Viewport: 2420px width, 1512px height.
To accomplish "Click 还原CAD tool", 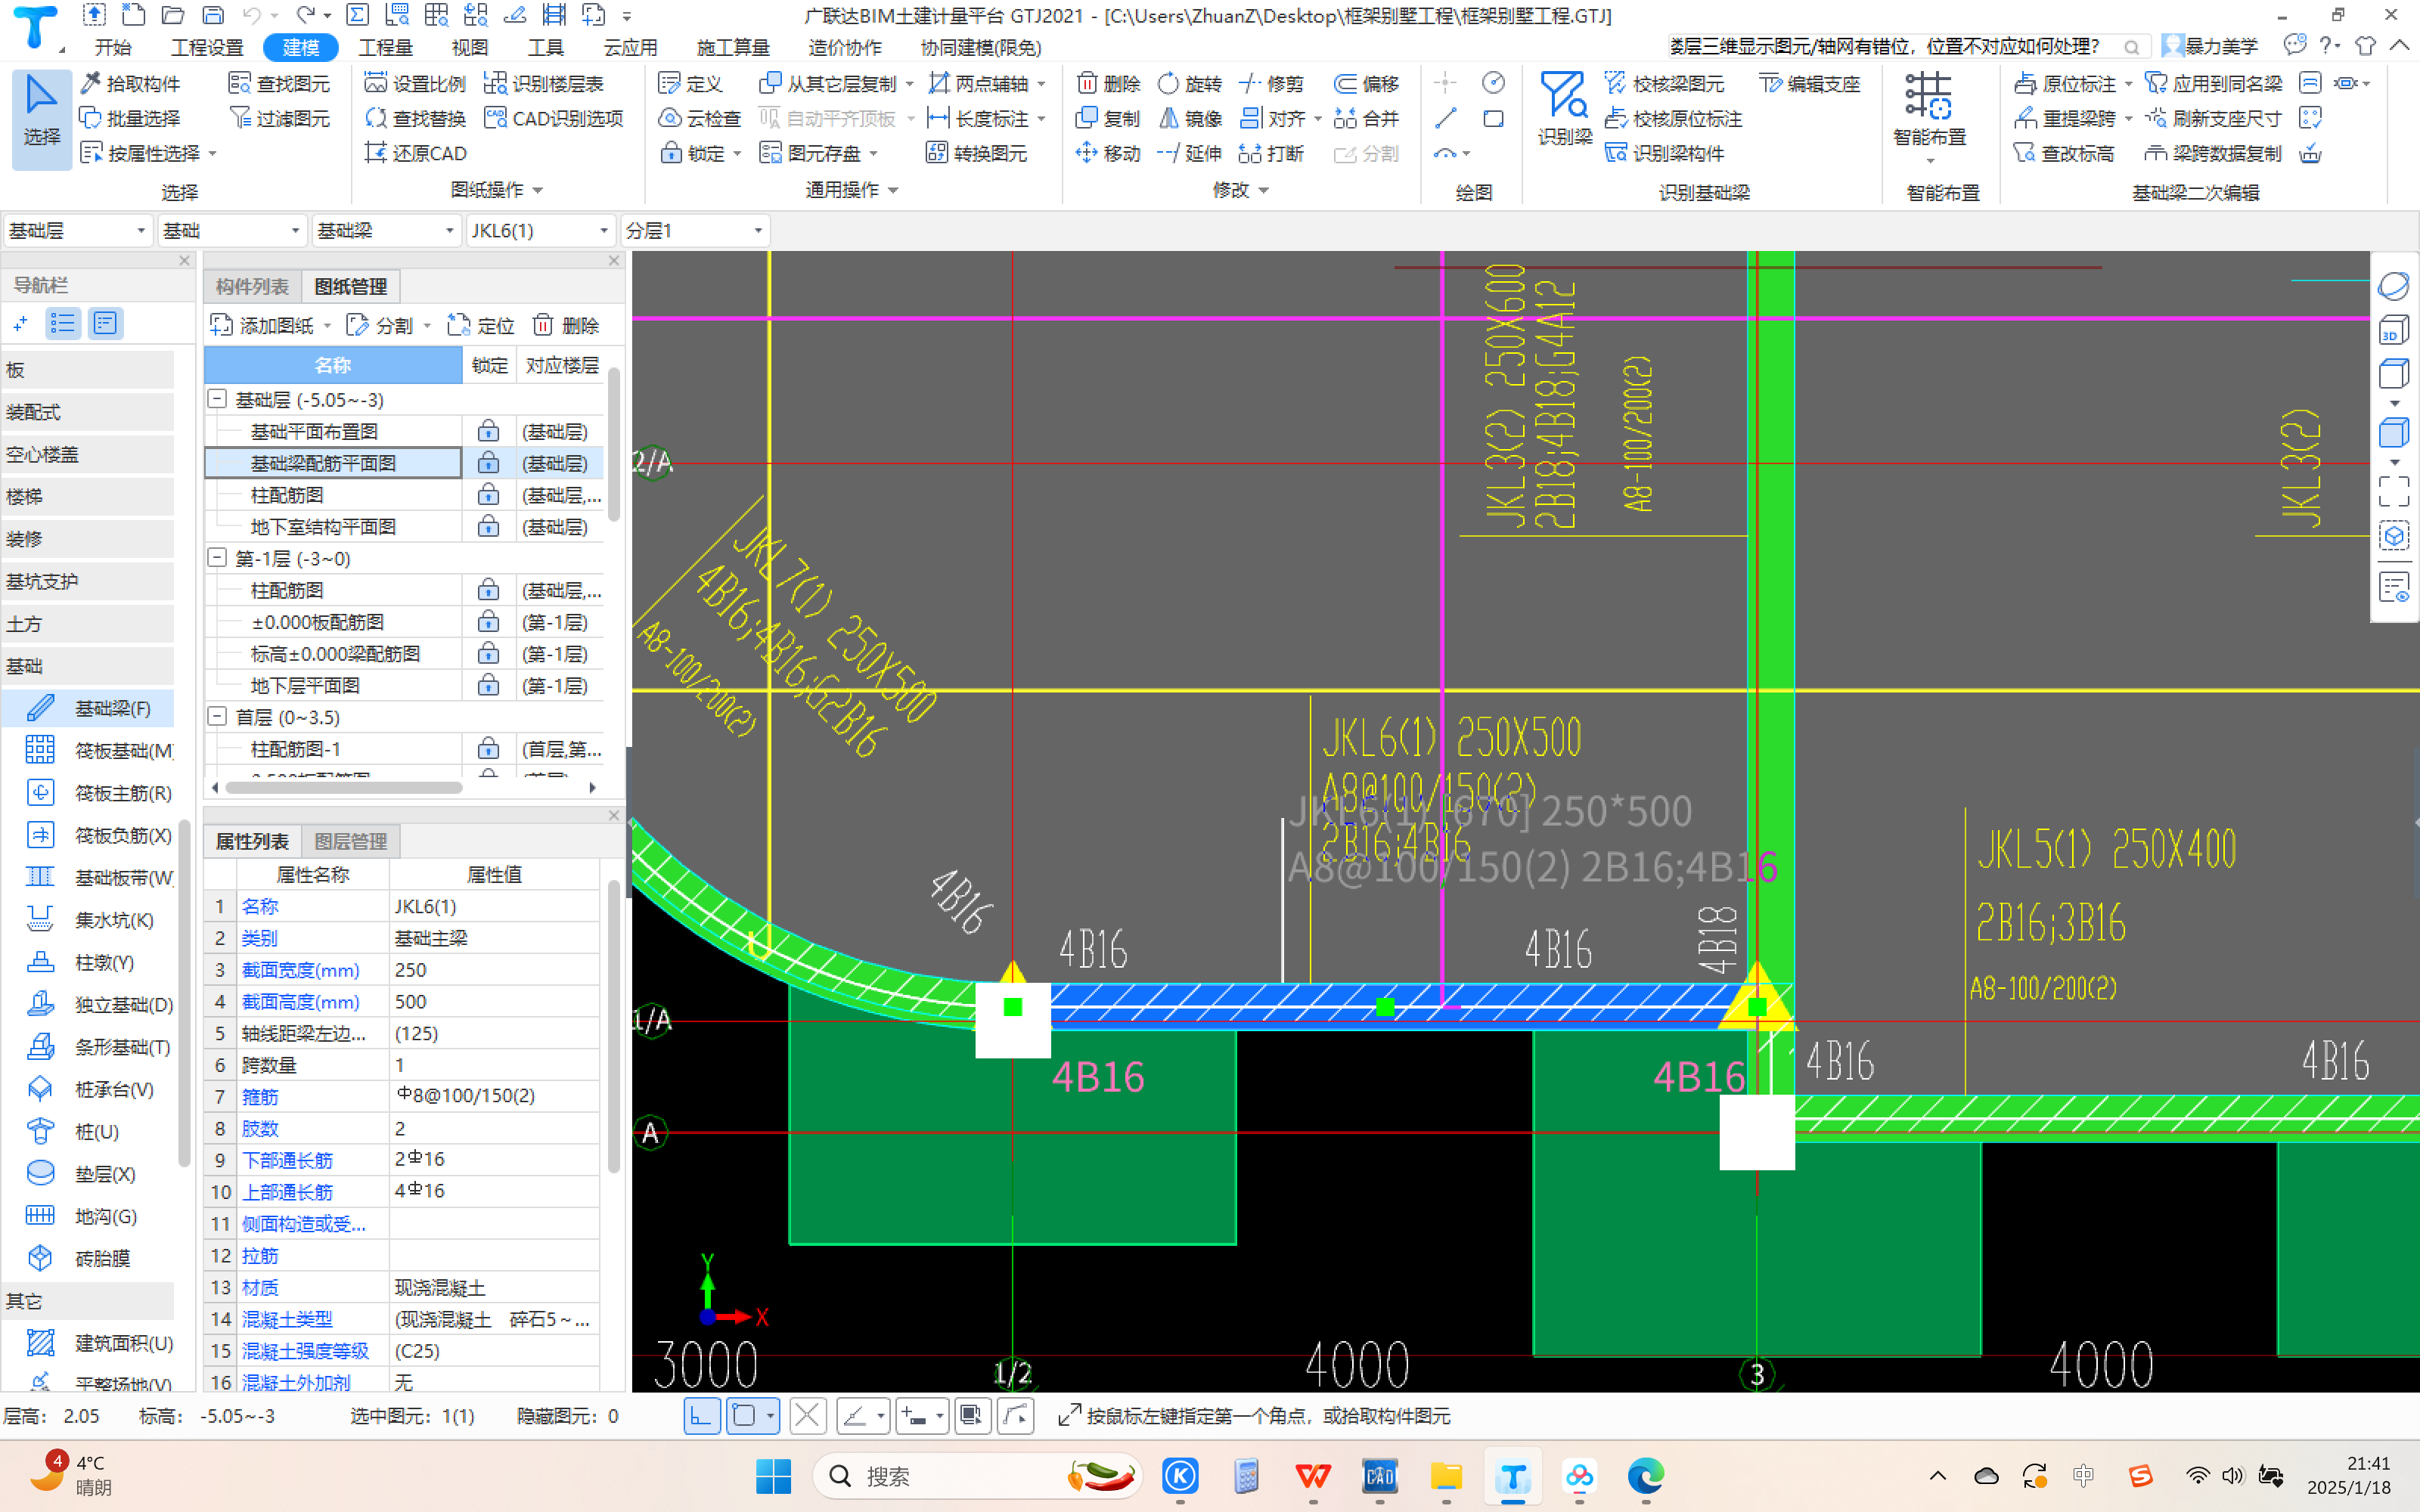I will 415,153.
